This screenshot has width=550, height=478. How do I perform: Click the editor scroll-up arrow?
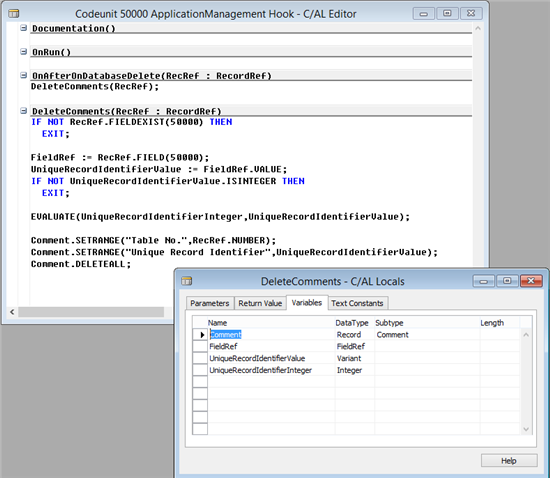478,28
